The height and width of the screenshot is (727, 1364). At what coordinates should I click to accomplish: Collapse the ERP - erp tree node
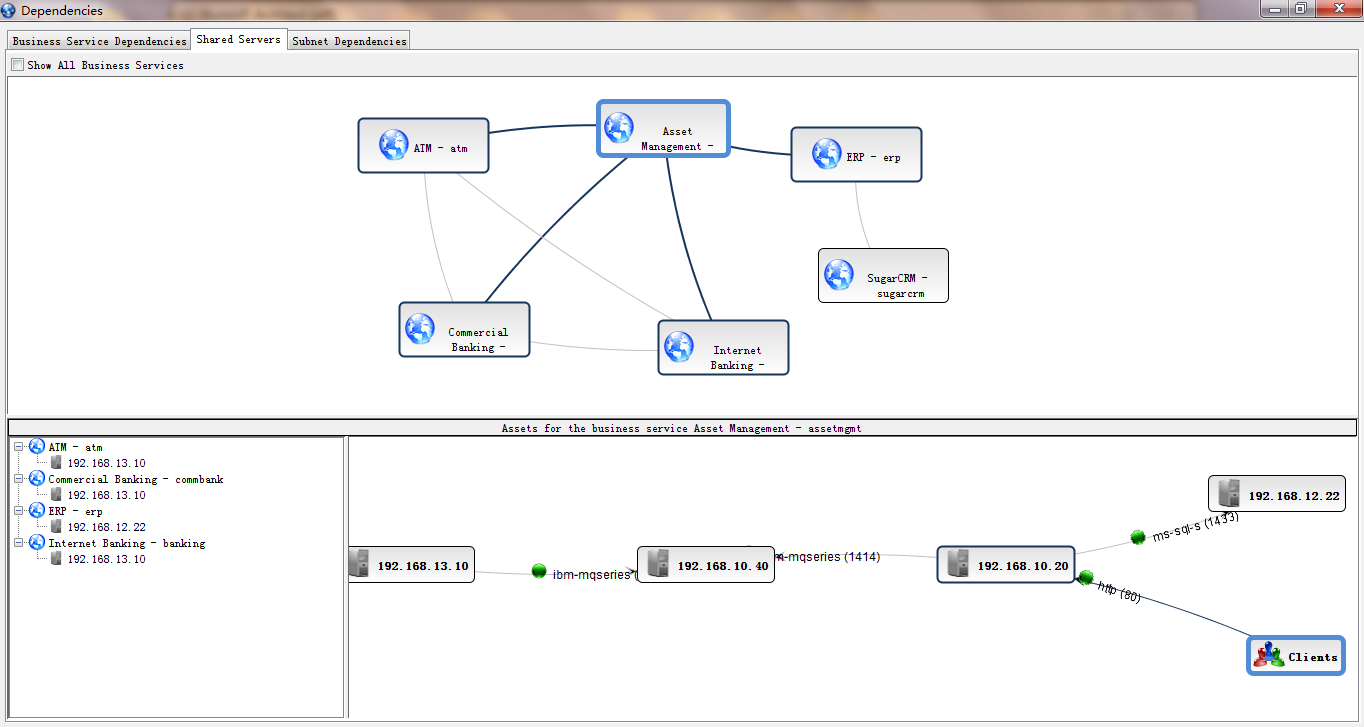(x=19, y=511)
